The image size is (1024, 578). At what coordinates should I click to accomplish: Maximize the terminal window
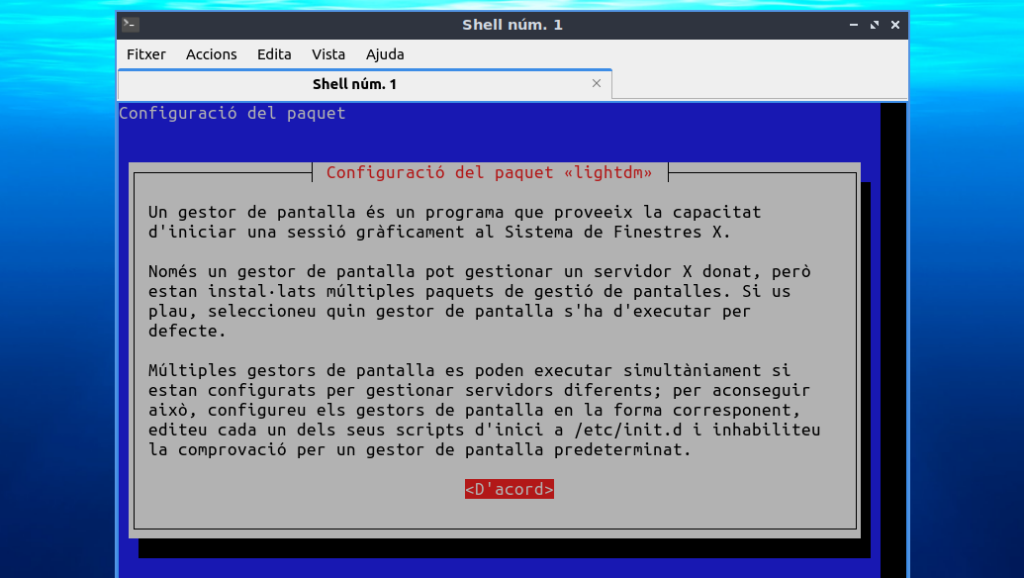[x=875, y=25]
